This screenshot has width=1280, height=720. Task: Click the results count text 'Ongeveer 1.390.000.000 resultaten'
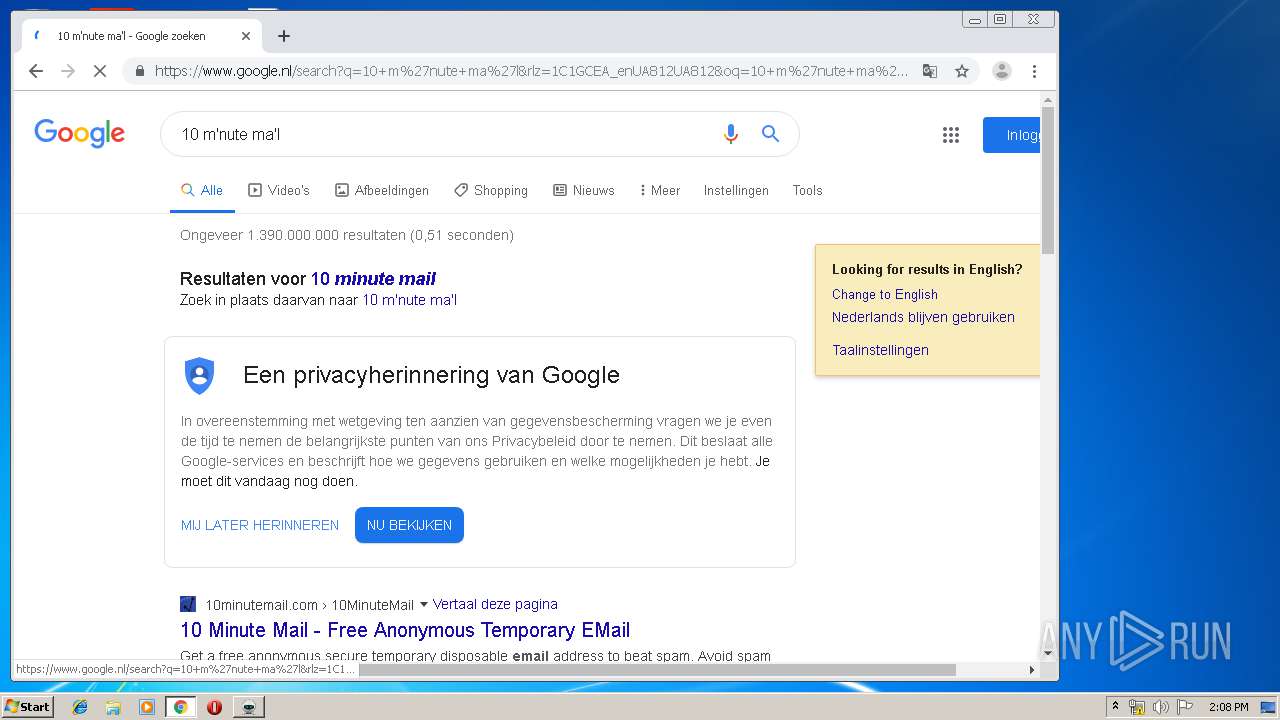[293, 235]
